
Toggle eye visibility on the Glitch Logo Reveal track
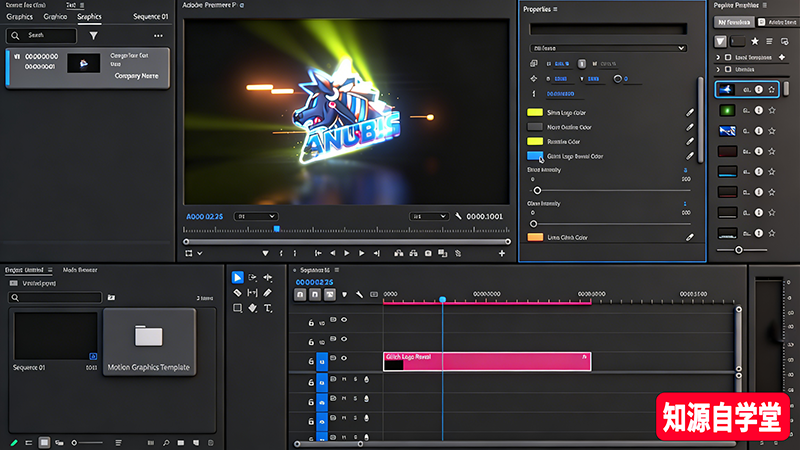point(344,359)
